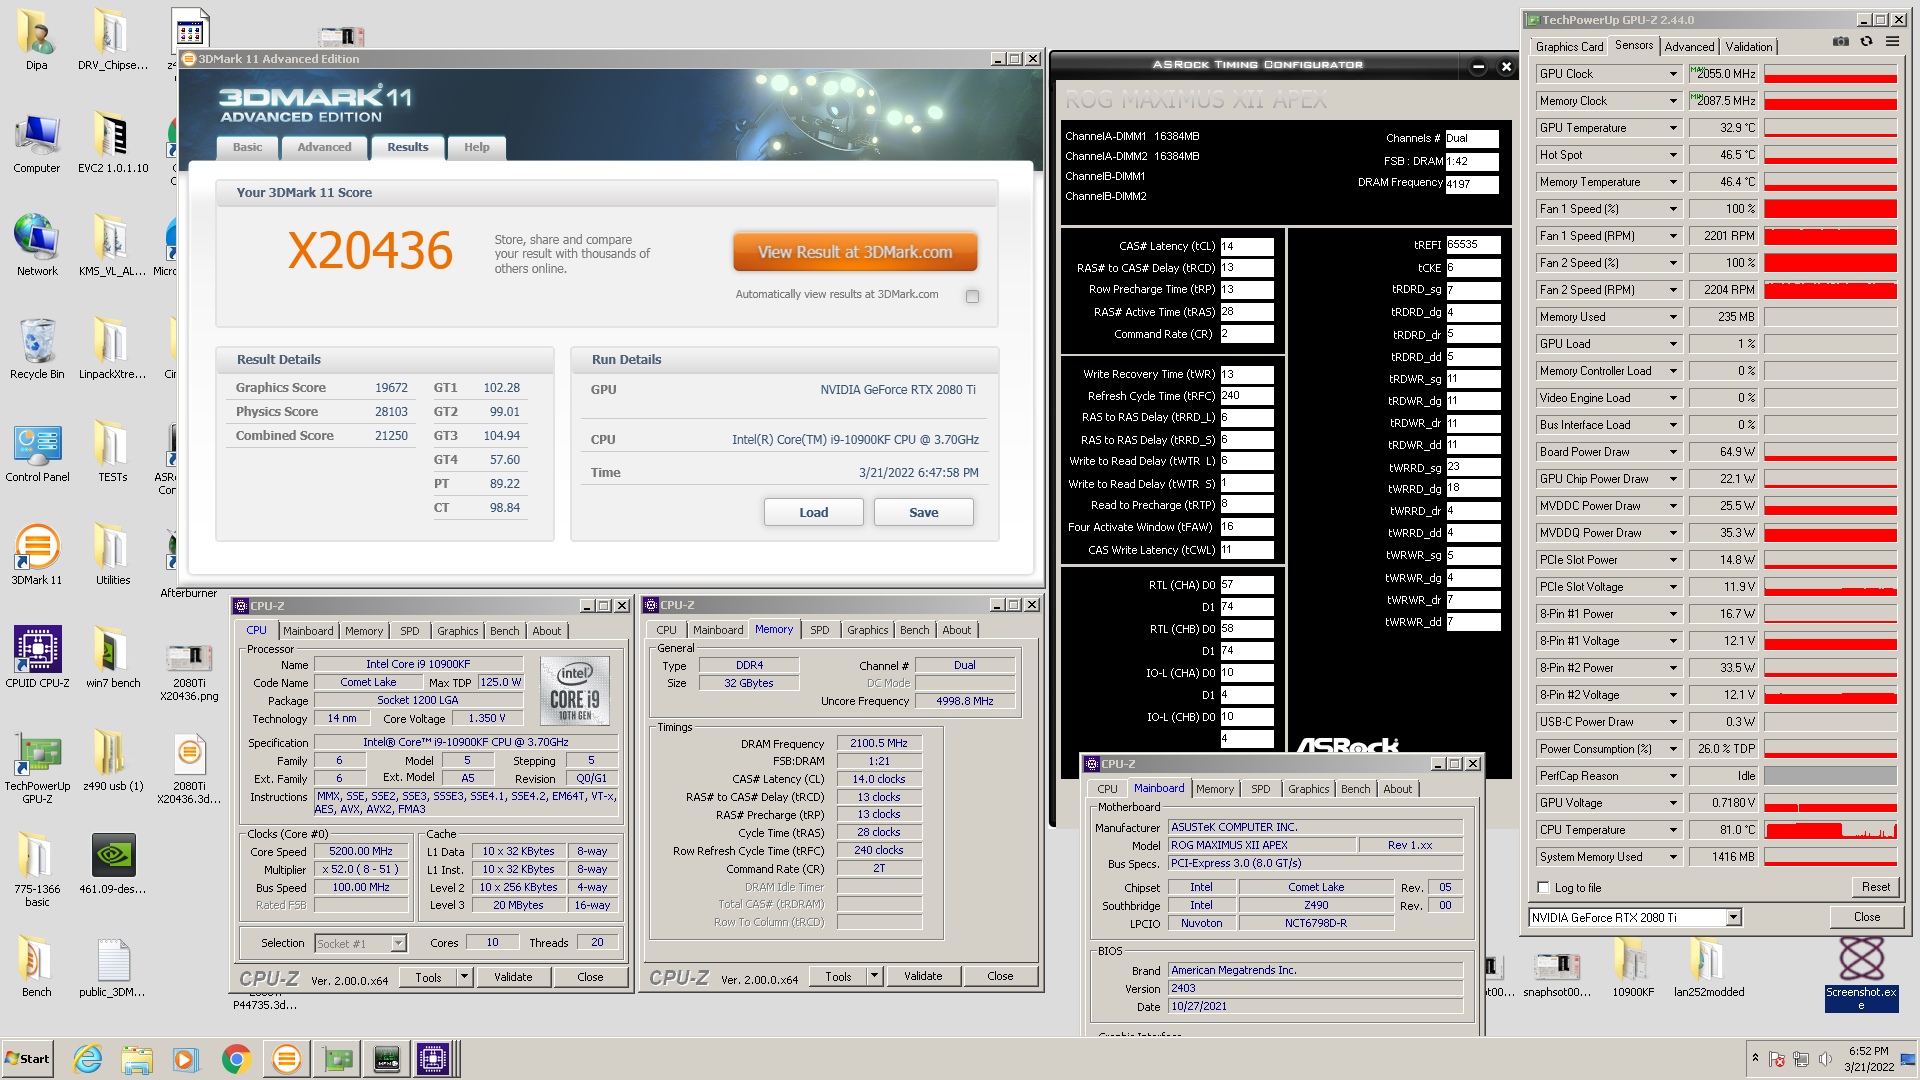1920x1080 pixels.
Task: Open the Basic tab in 3DMark 11
Action: coord(247,147)
